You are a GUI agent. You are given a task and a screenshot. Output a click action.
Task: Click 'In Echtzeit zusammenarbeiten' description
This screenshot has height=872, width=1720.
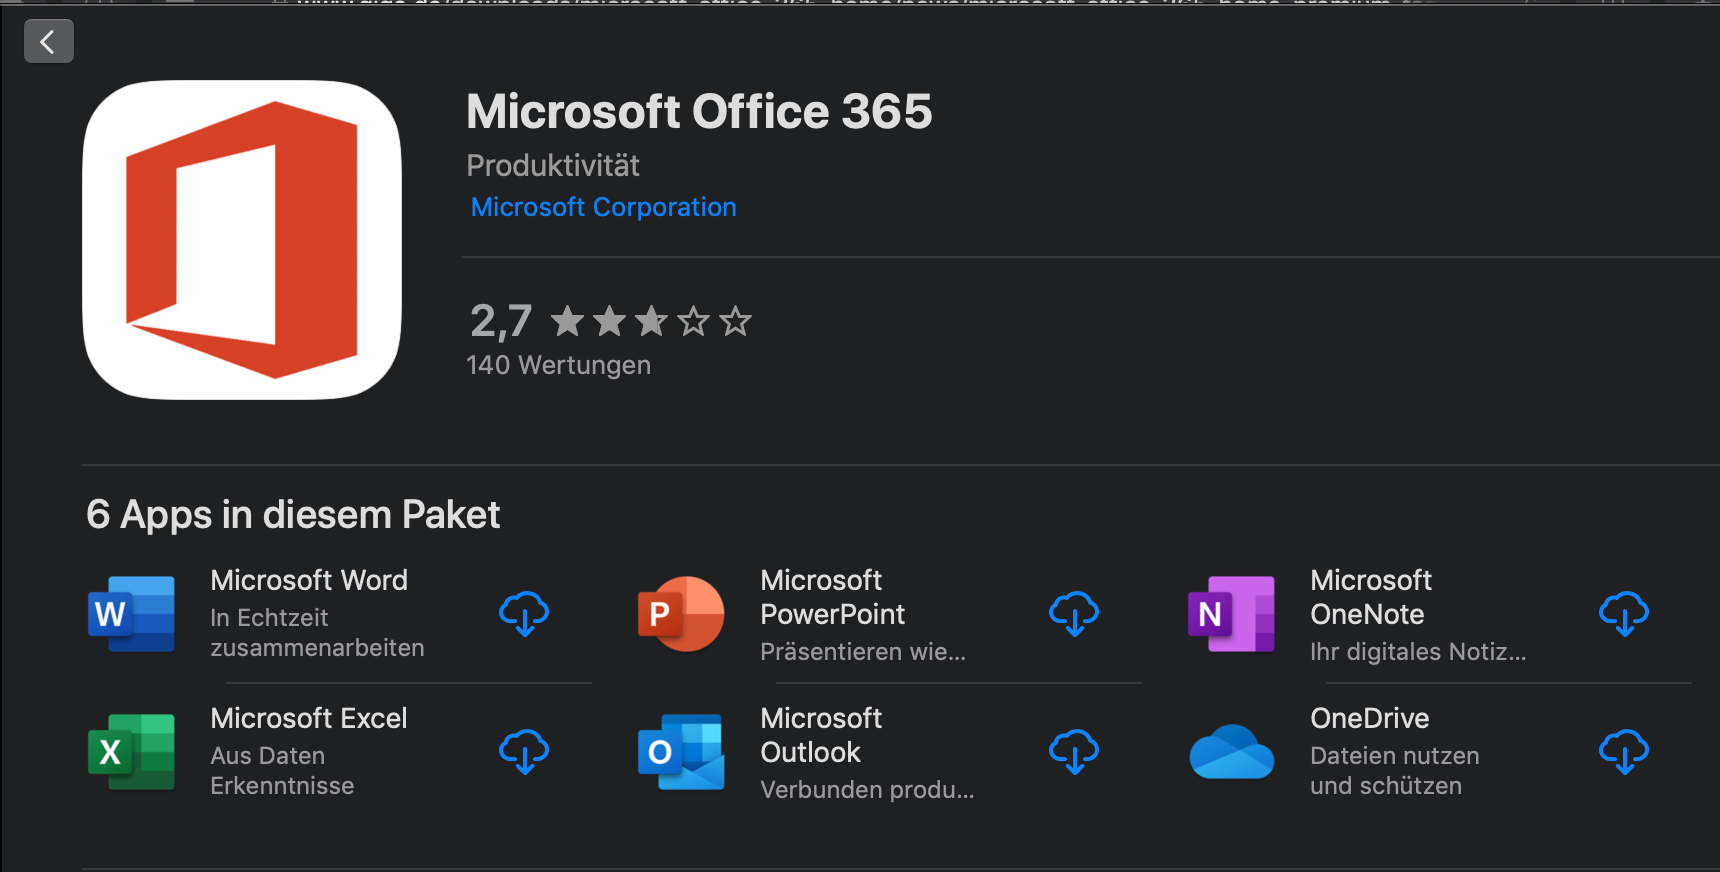coord(317,633)
